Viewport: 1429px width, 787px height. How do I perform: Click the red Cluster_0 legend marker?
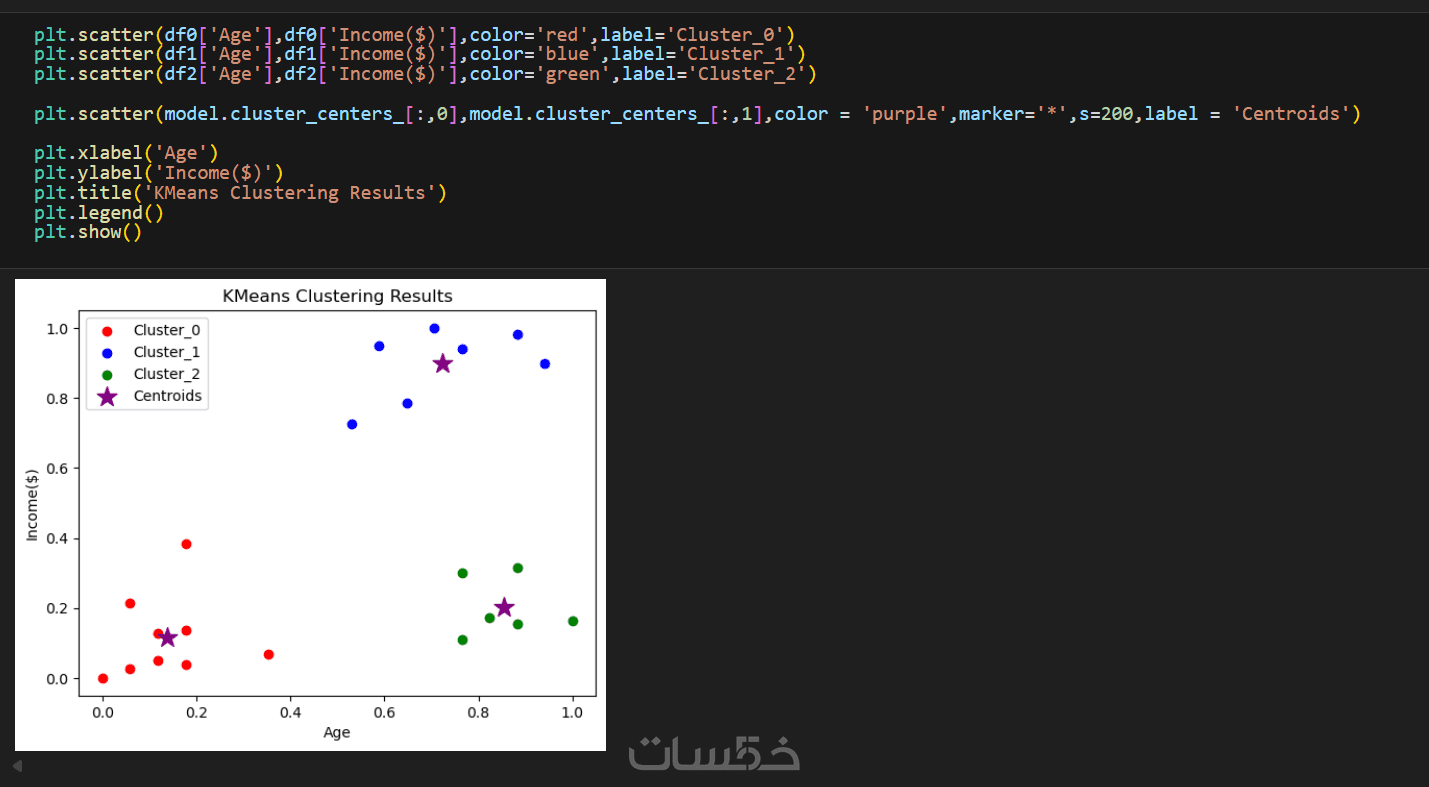pos(107,330)
